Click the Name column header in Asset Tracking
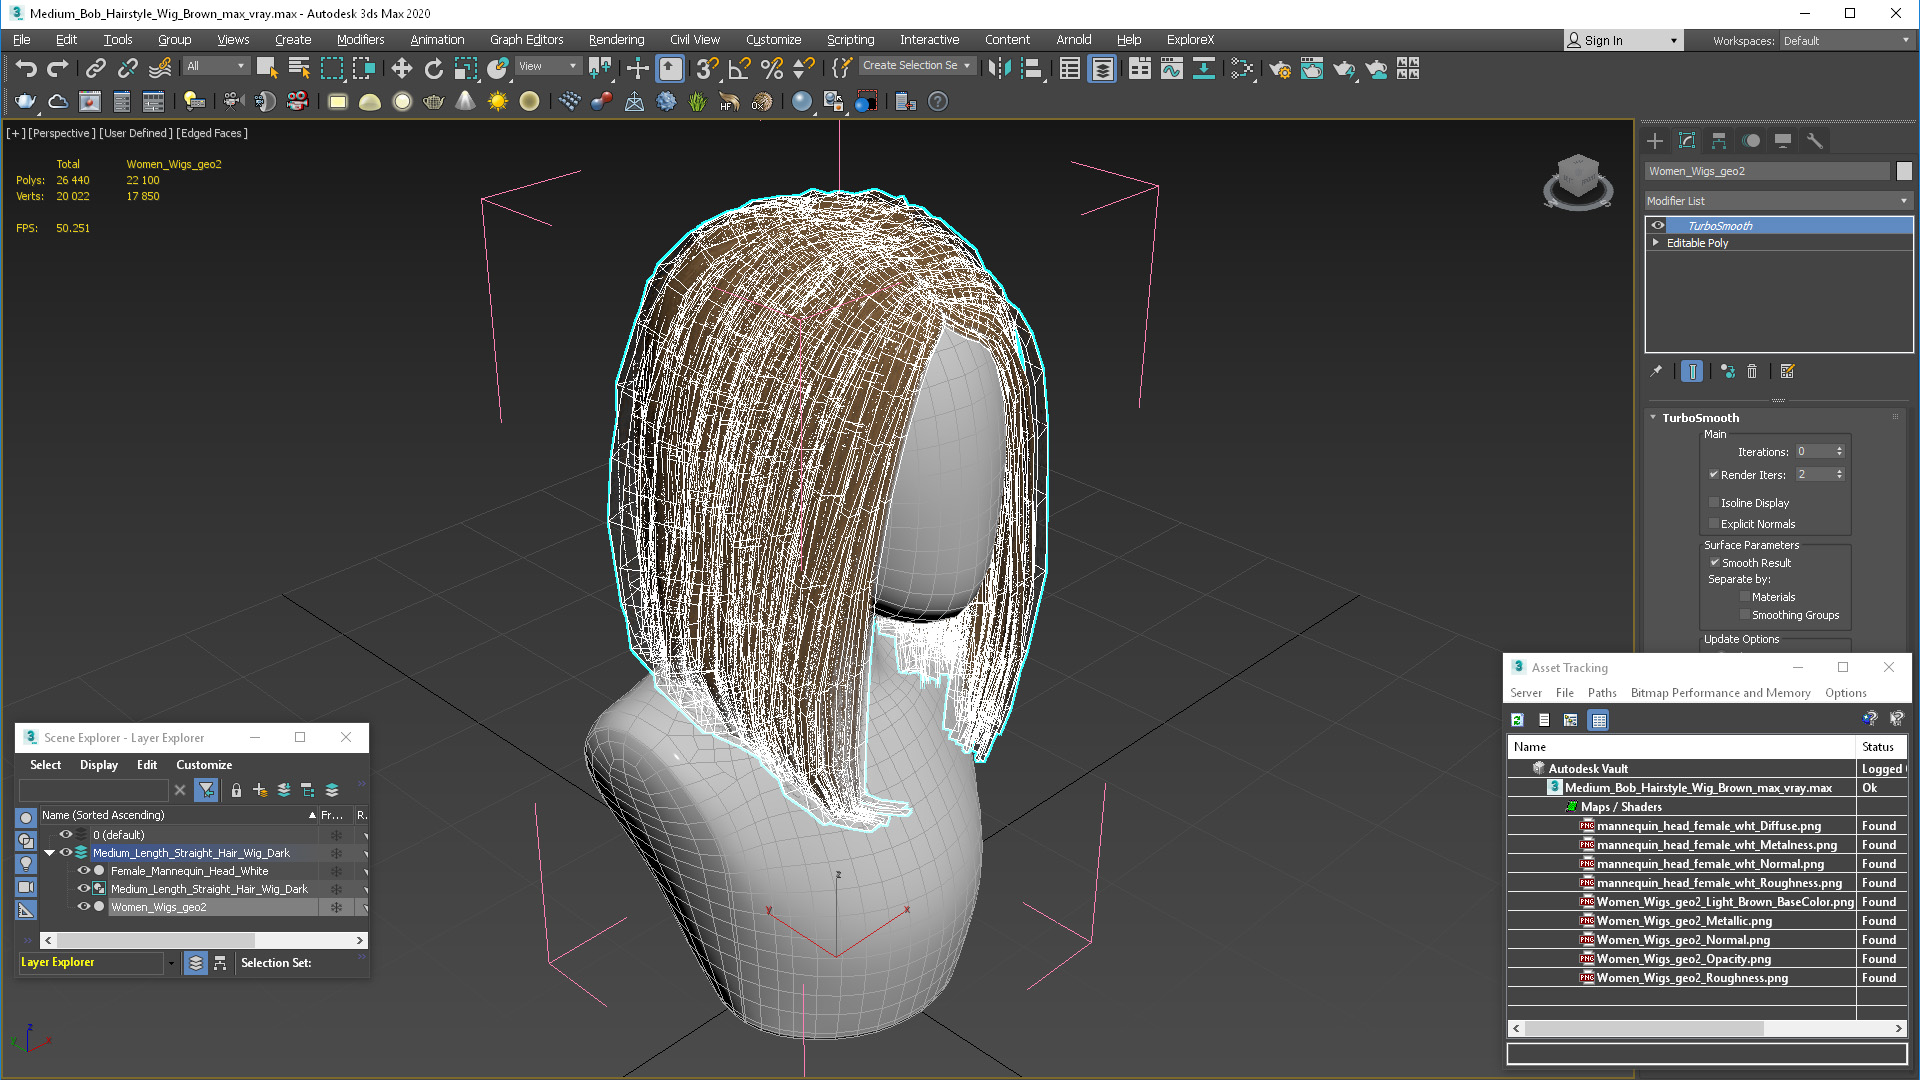 pos(1681,747)
